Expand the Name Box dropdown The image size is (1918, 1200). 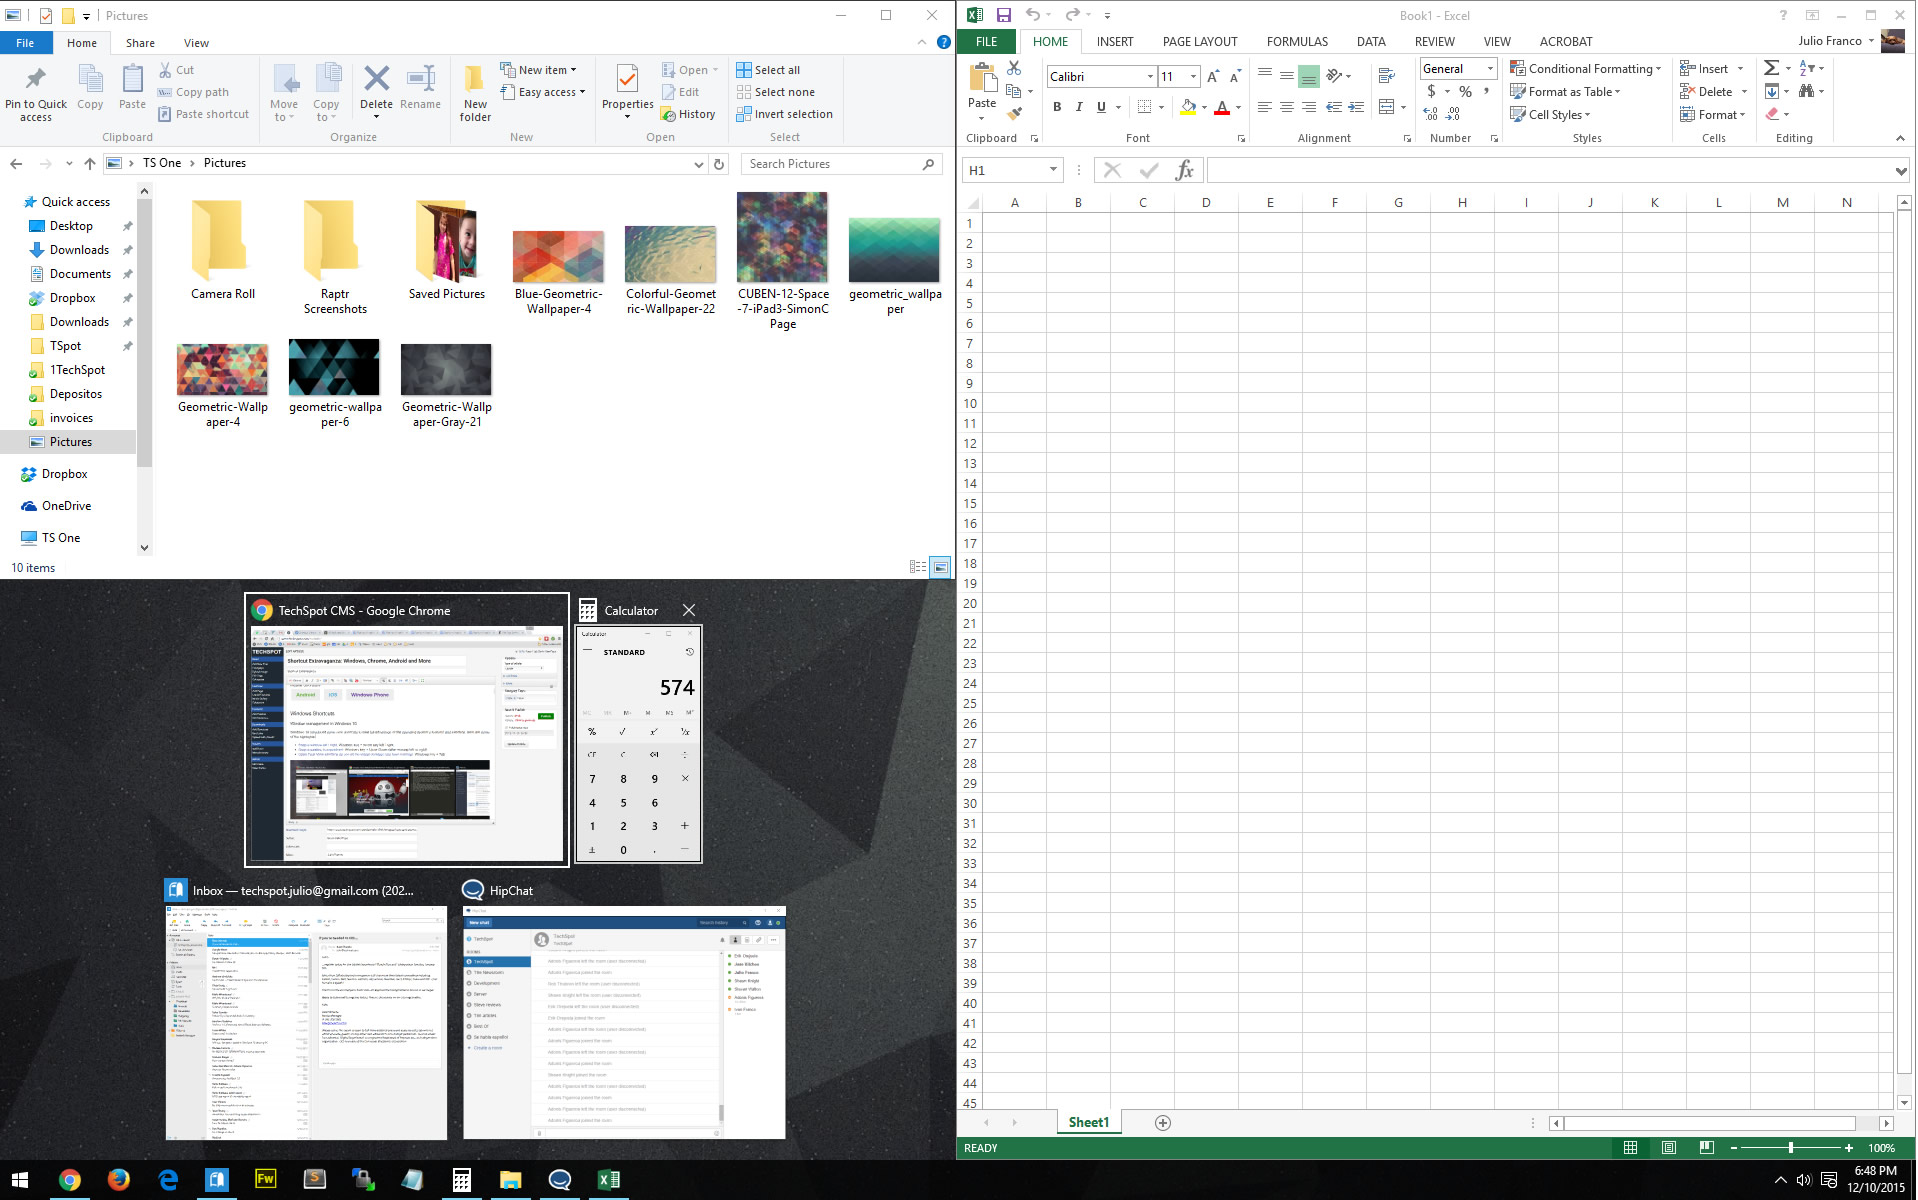1053,170
